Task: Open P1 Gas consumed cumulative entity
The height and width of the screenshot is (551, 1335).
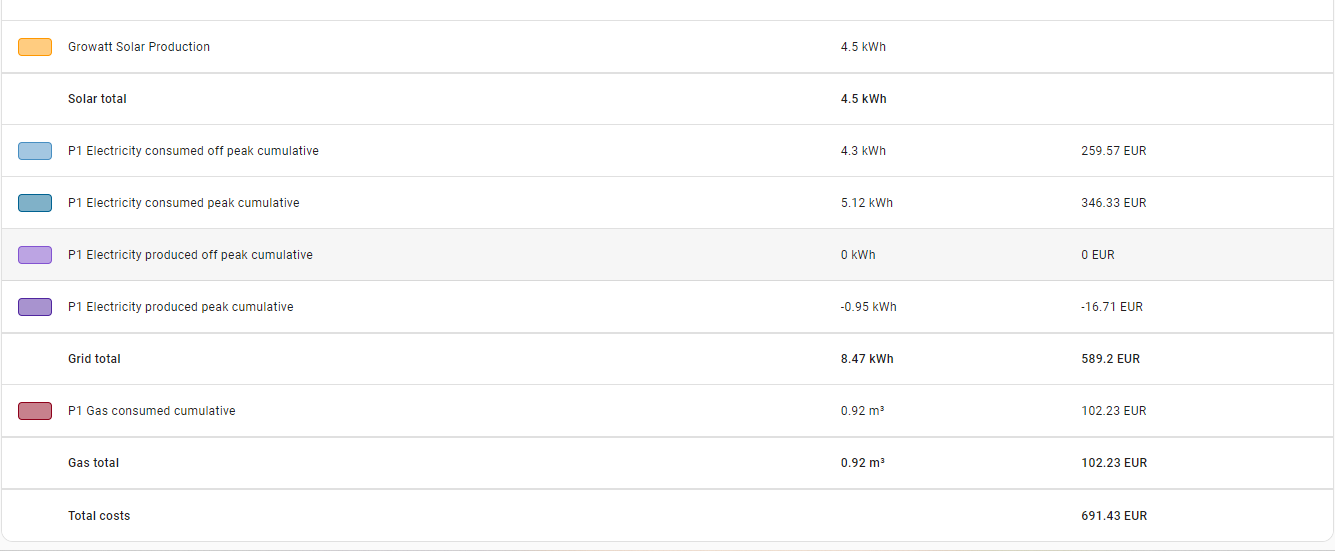Action: (667, 411)
